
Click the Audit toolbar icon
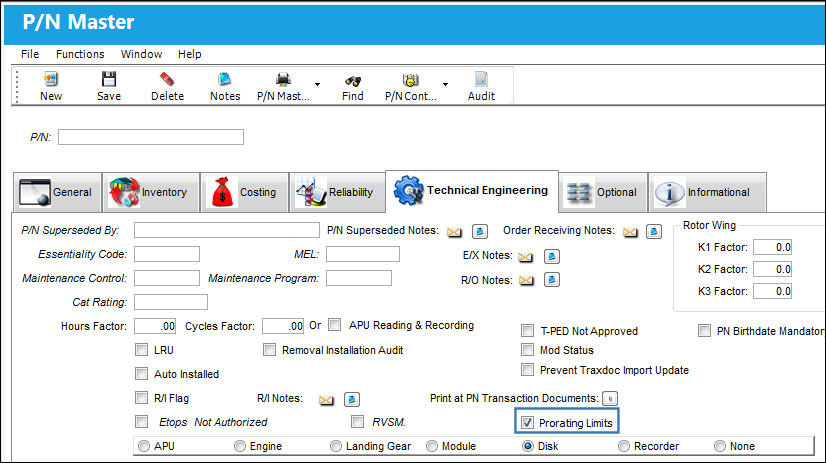[481, 80]
